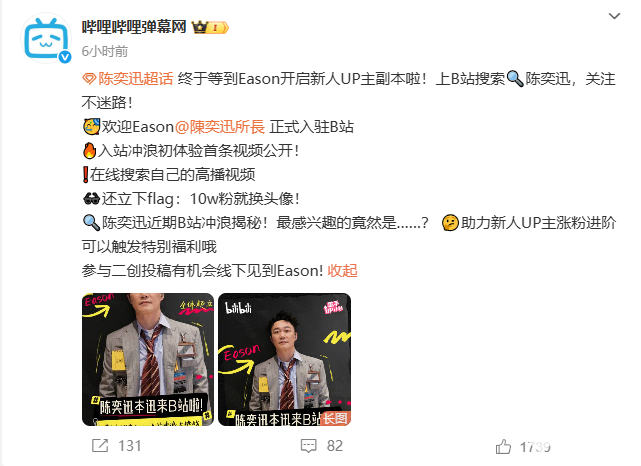The height and width of the screenshot is (466, 641).
Task: Open the crown membership level badge
Action: 210,27
